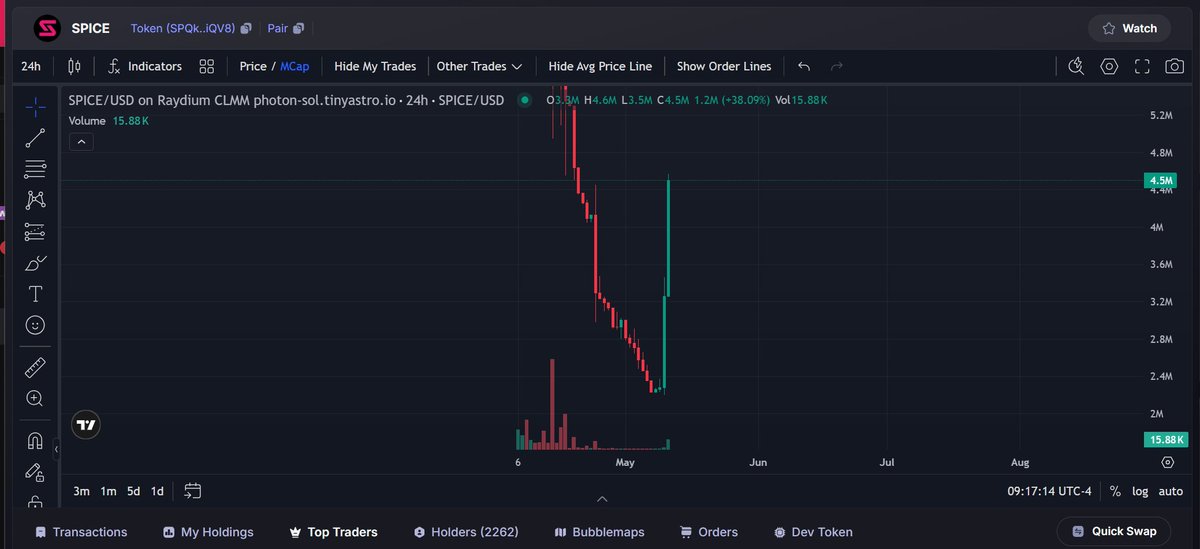Open the indicator templates grid icon
This screenshot has width=1200, height=549.
[x=207, y=66]
